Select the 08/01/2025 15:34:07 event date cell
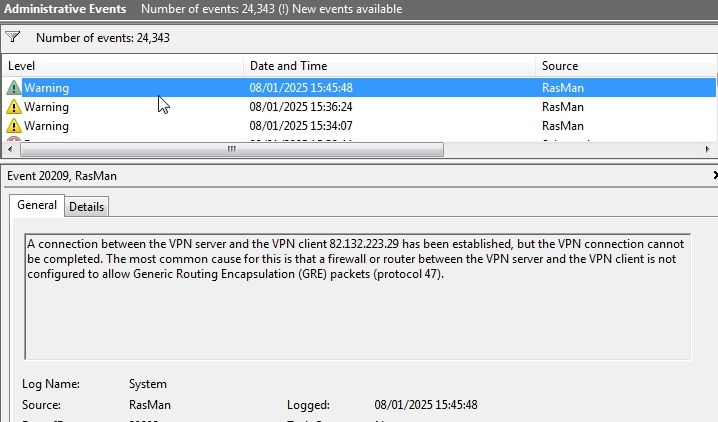Viewport: 718px width, 422px height. 300,126
